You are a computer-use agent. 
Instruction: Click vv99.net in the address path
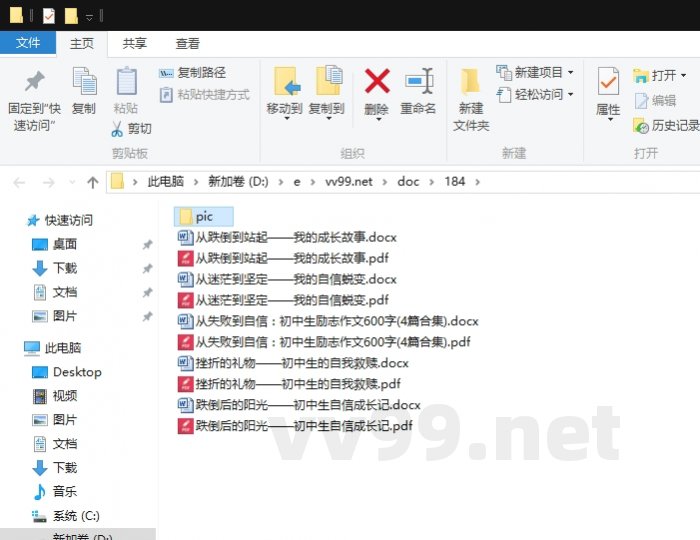(349, 182)
